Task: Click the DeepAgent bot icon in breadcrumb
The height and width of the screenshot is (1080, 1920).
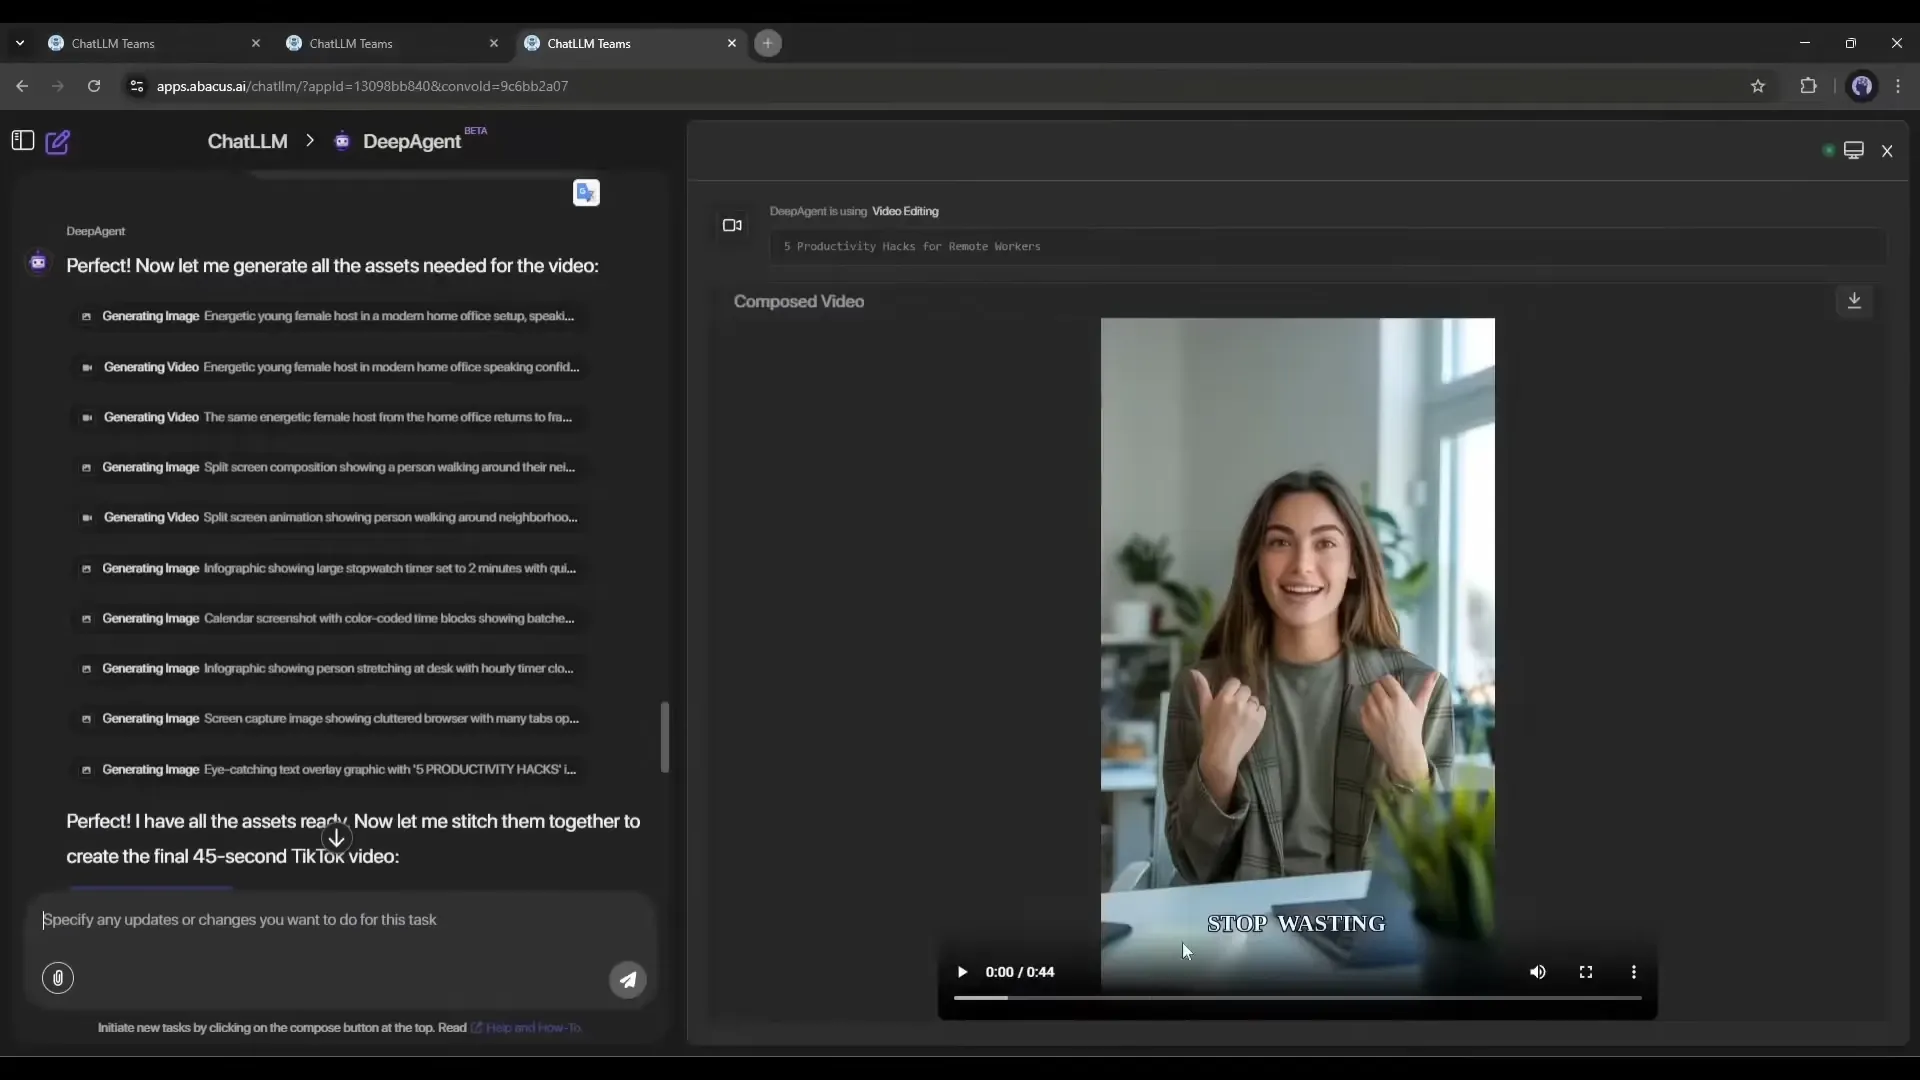Action: (342, 141)
